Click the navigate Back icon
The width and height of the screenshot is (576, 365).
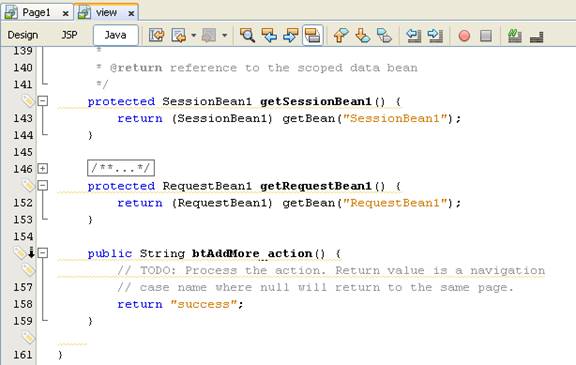click(179, 36)
